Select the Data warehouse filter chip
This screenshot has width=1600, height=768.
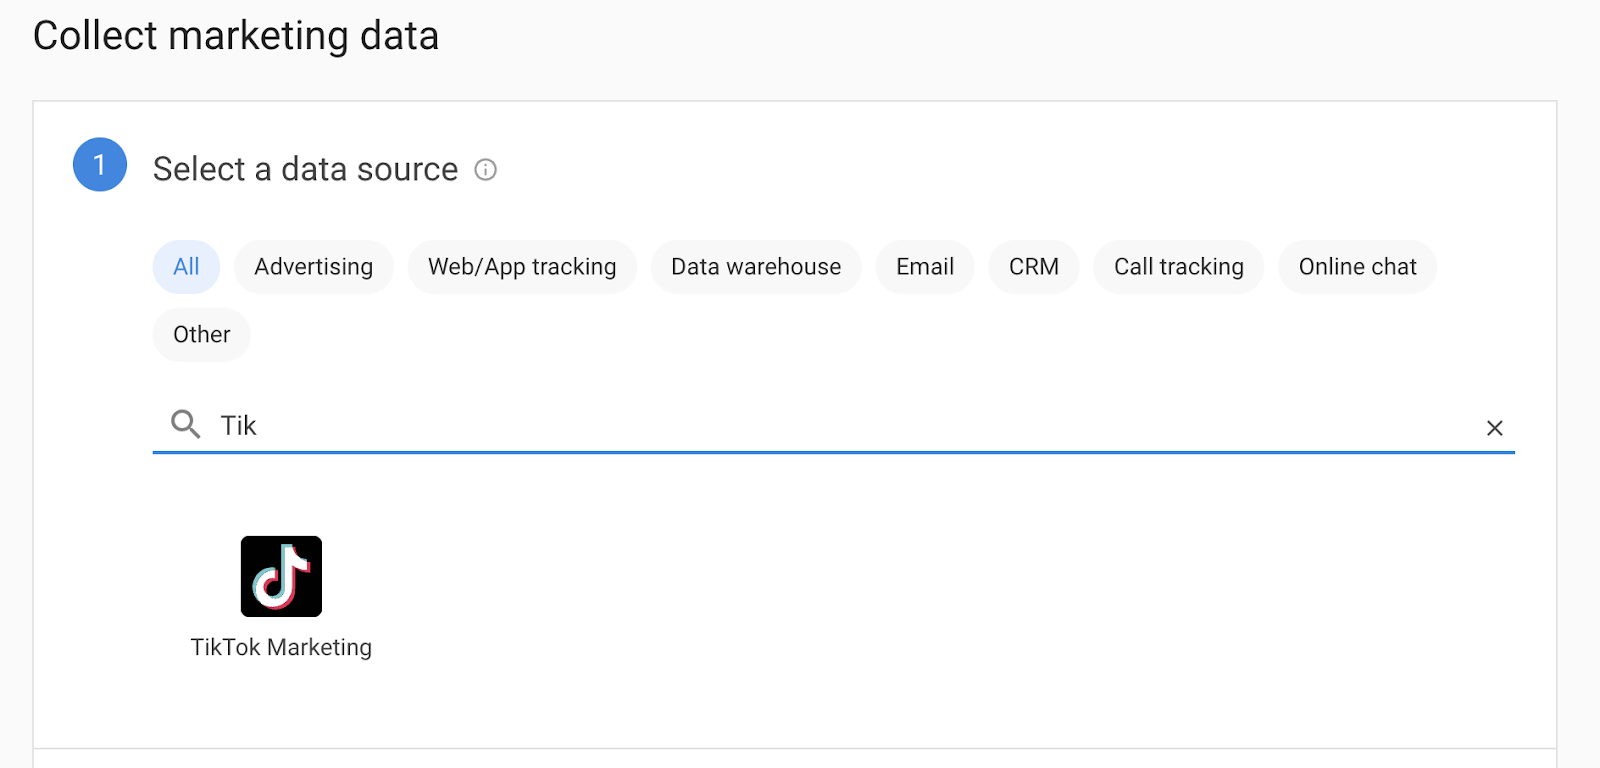click(755, 267)
